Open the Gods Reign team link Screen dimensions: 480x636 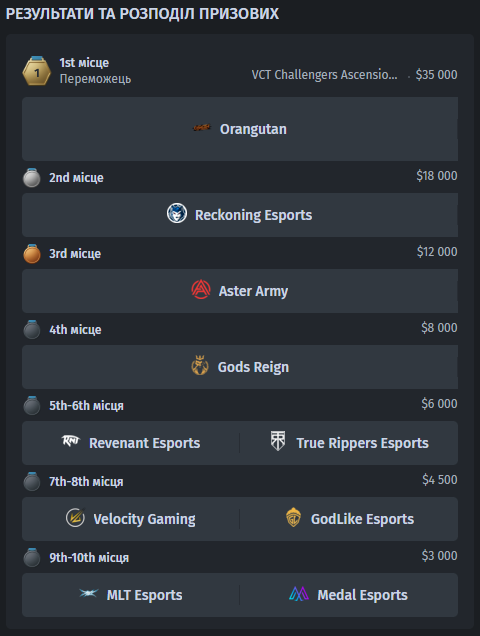point(253,367)
